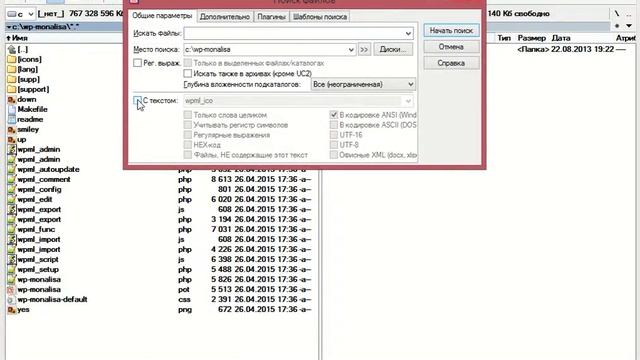Screen dimensions: 640x360
Task: Click the wpml_autoupdate file icon
Action: click(x=12, y=169)
